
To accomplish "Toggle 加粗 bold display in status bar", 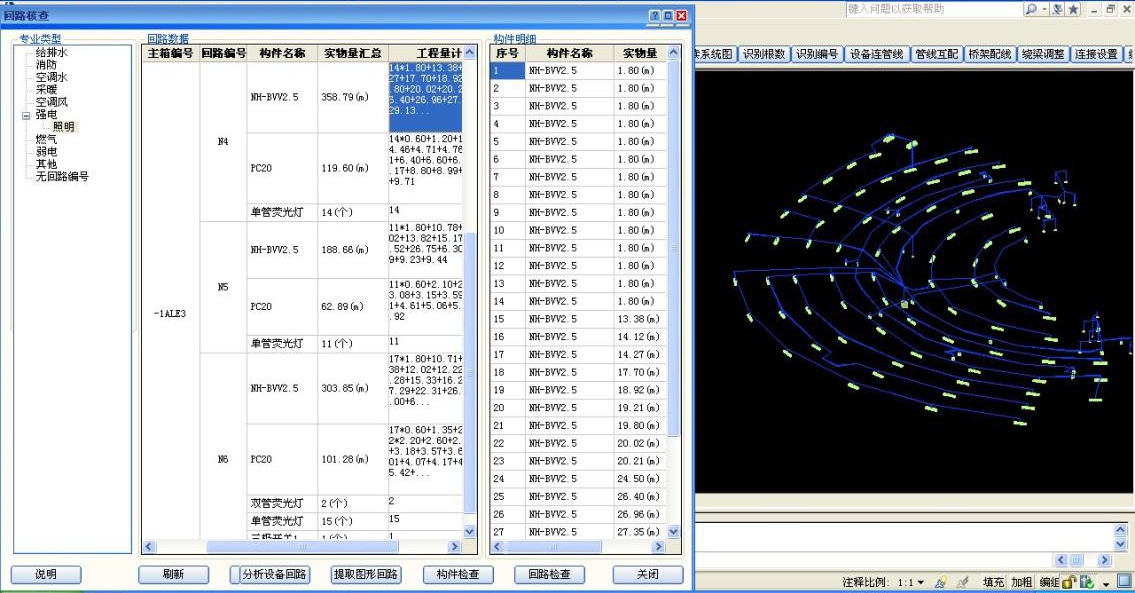I will [x=1021, y=582].
